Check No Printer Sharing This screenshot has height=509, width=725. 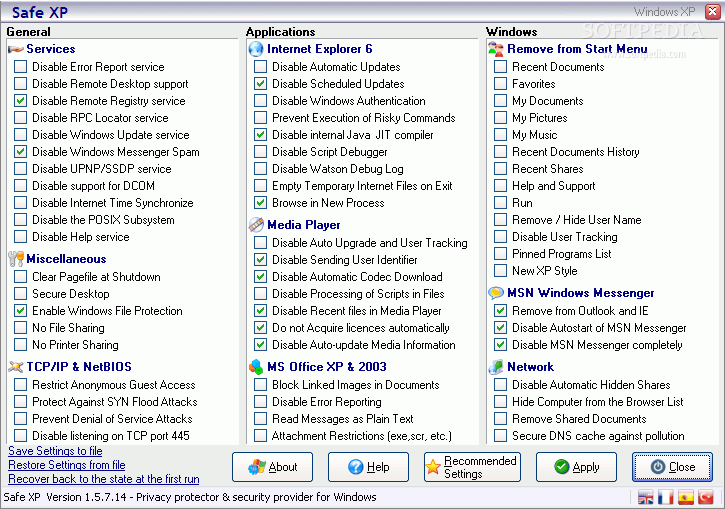(20, 345)
